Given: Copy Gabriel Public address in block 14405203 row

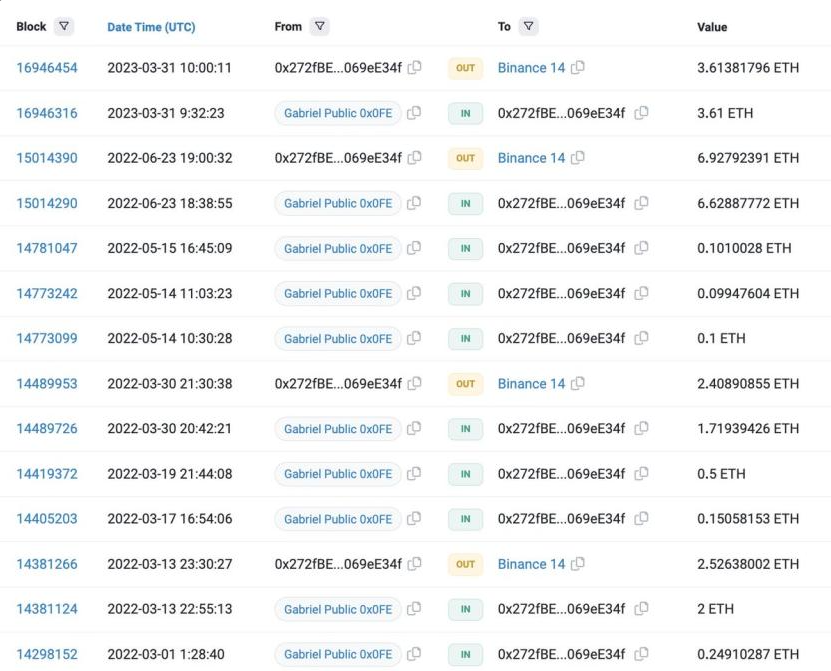Looking at the screenshot, I should point(414,518).
